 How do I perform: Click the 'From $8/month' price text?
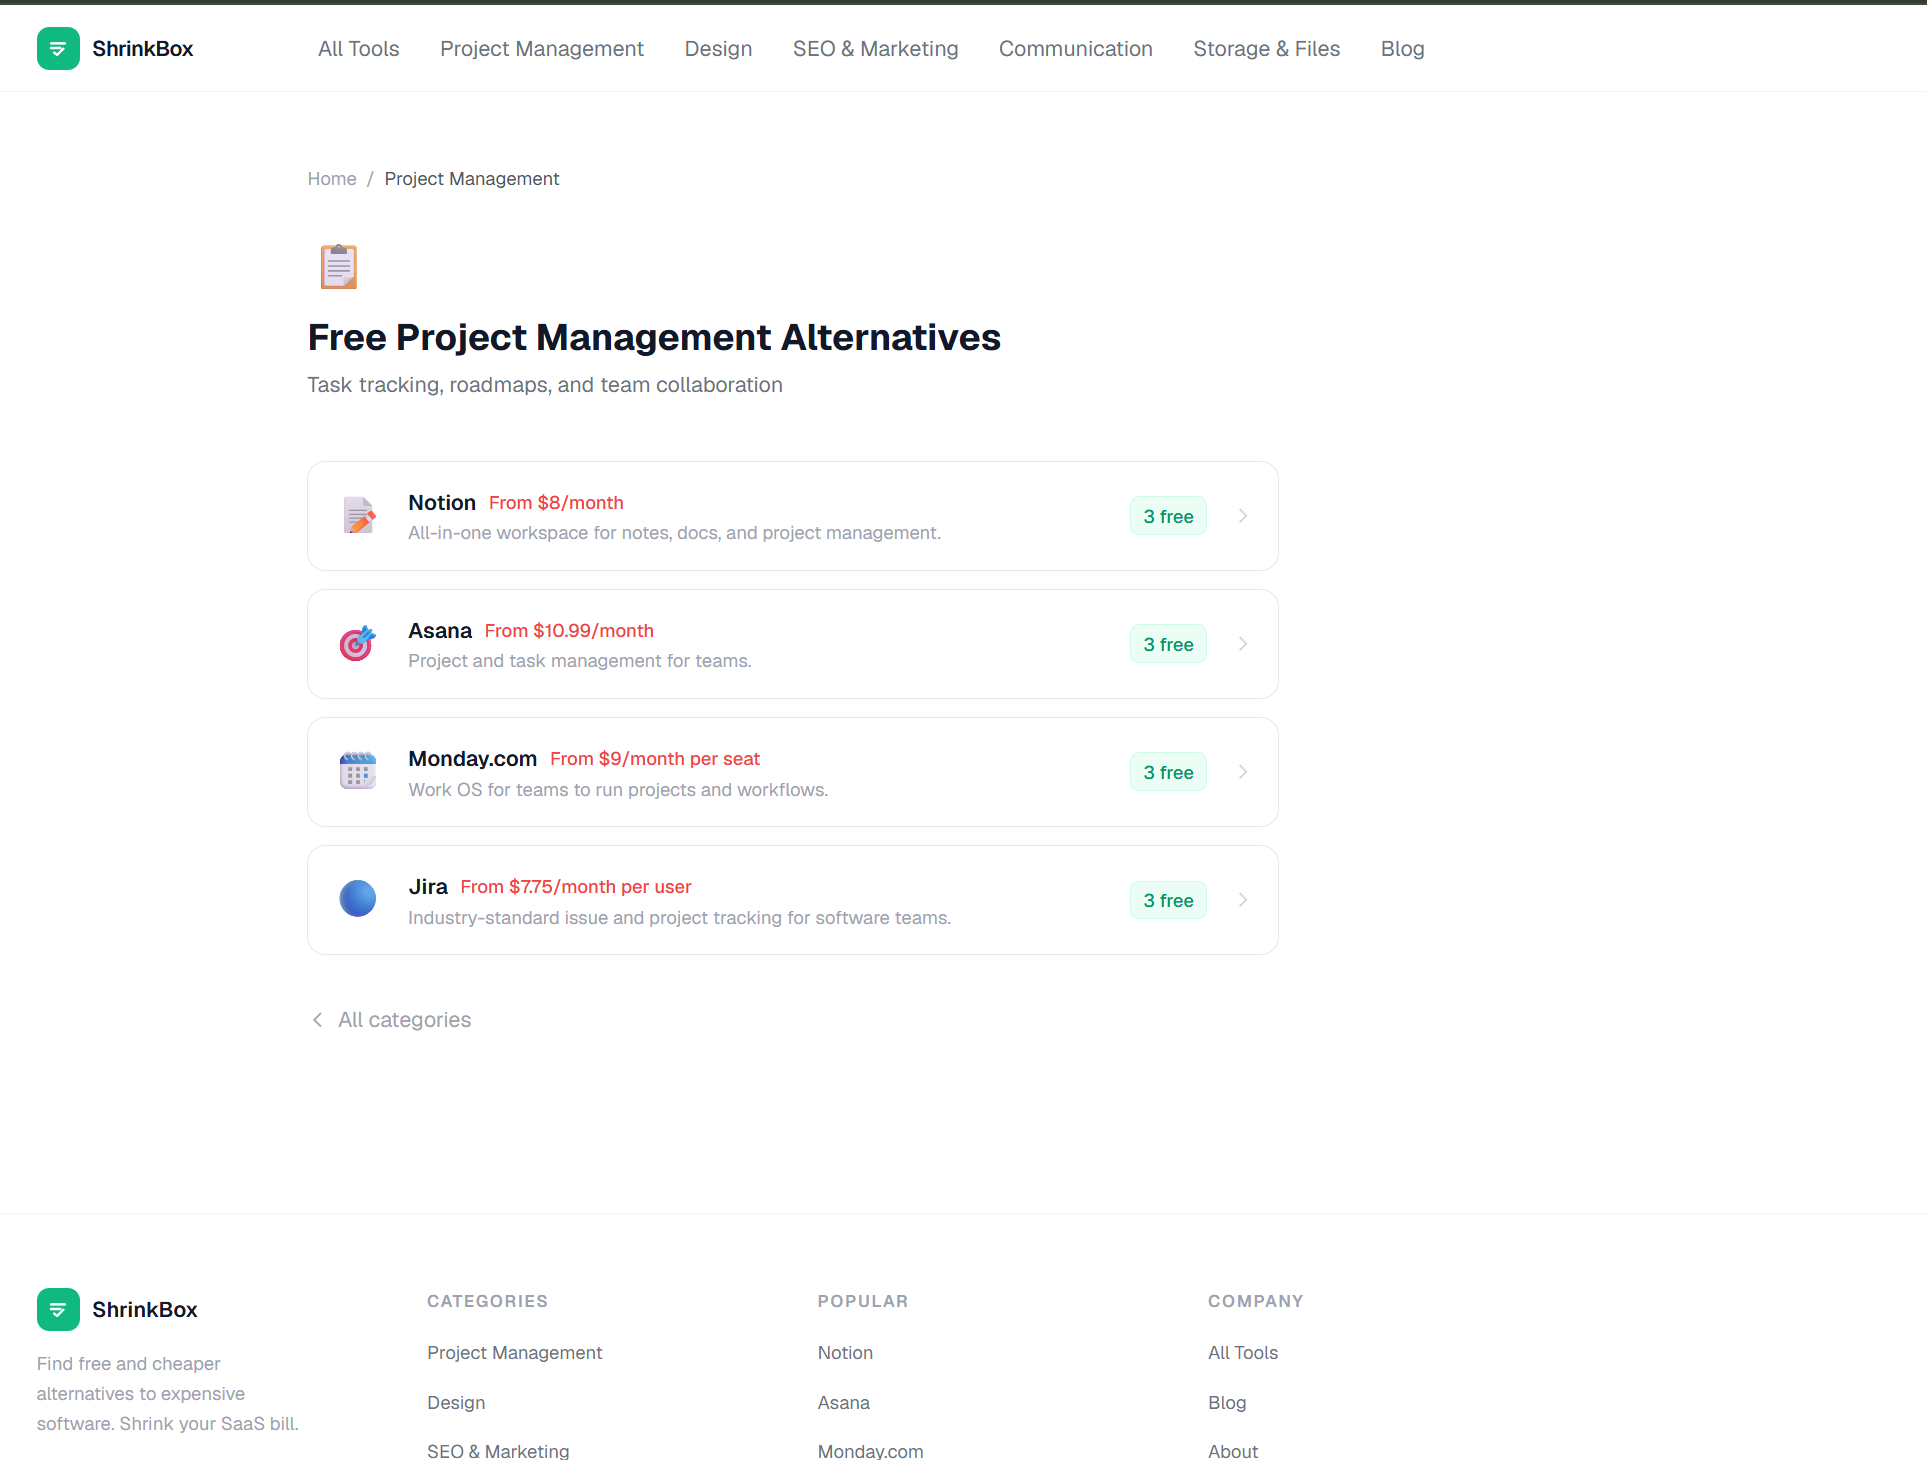[556, 503]
